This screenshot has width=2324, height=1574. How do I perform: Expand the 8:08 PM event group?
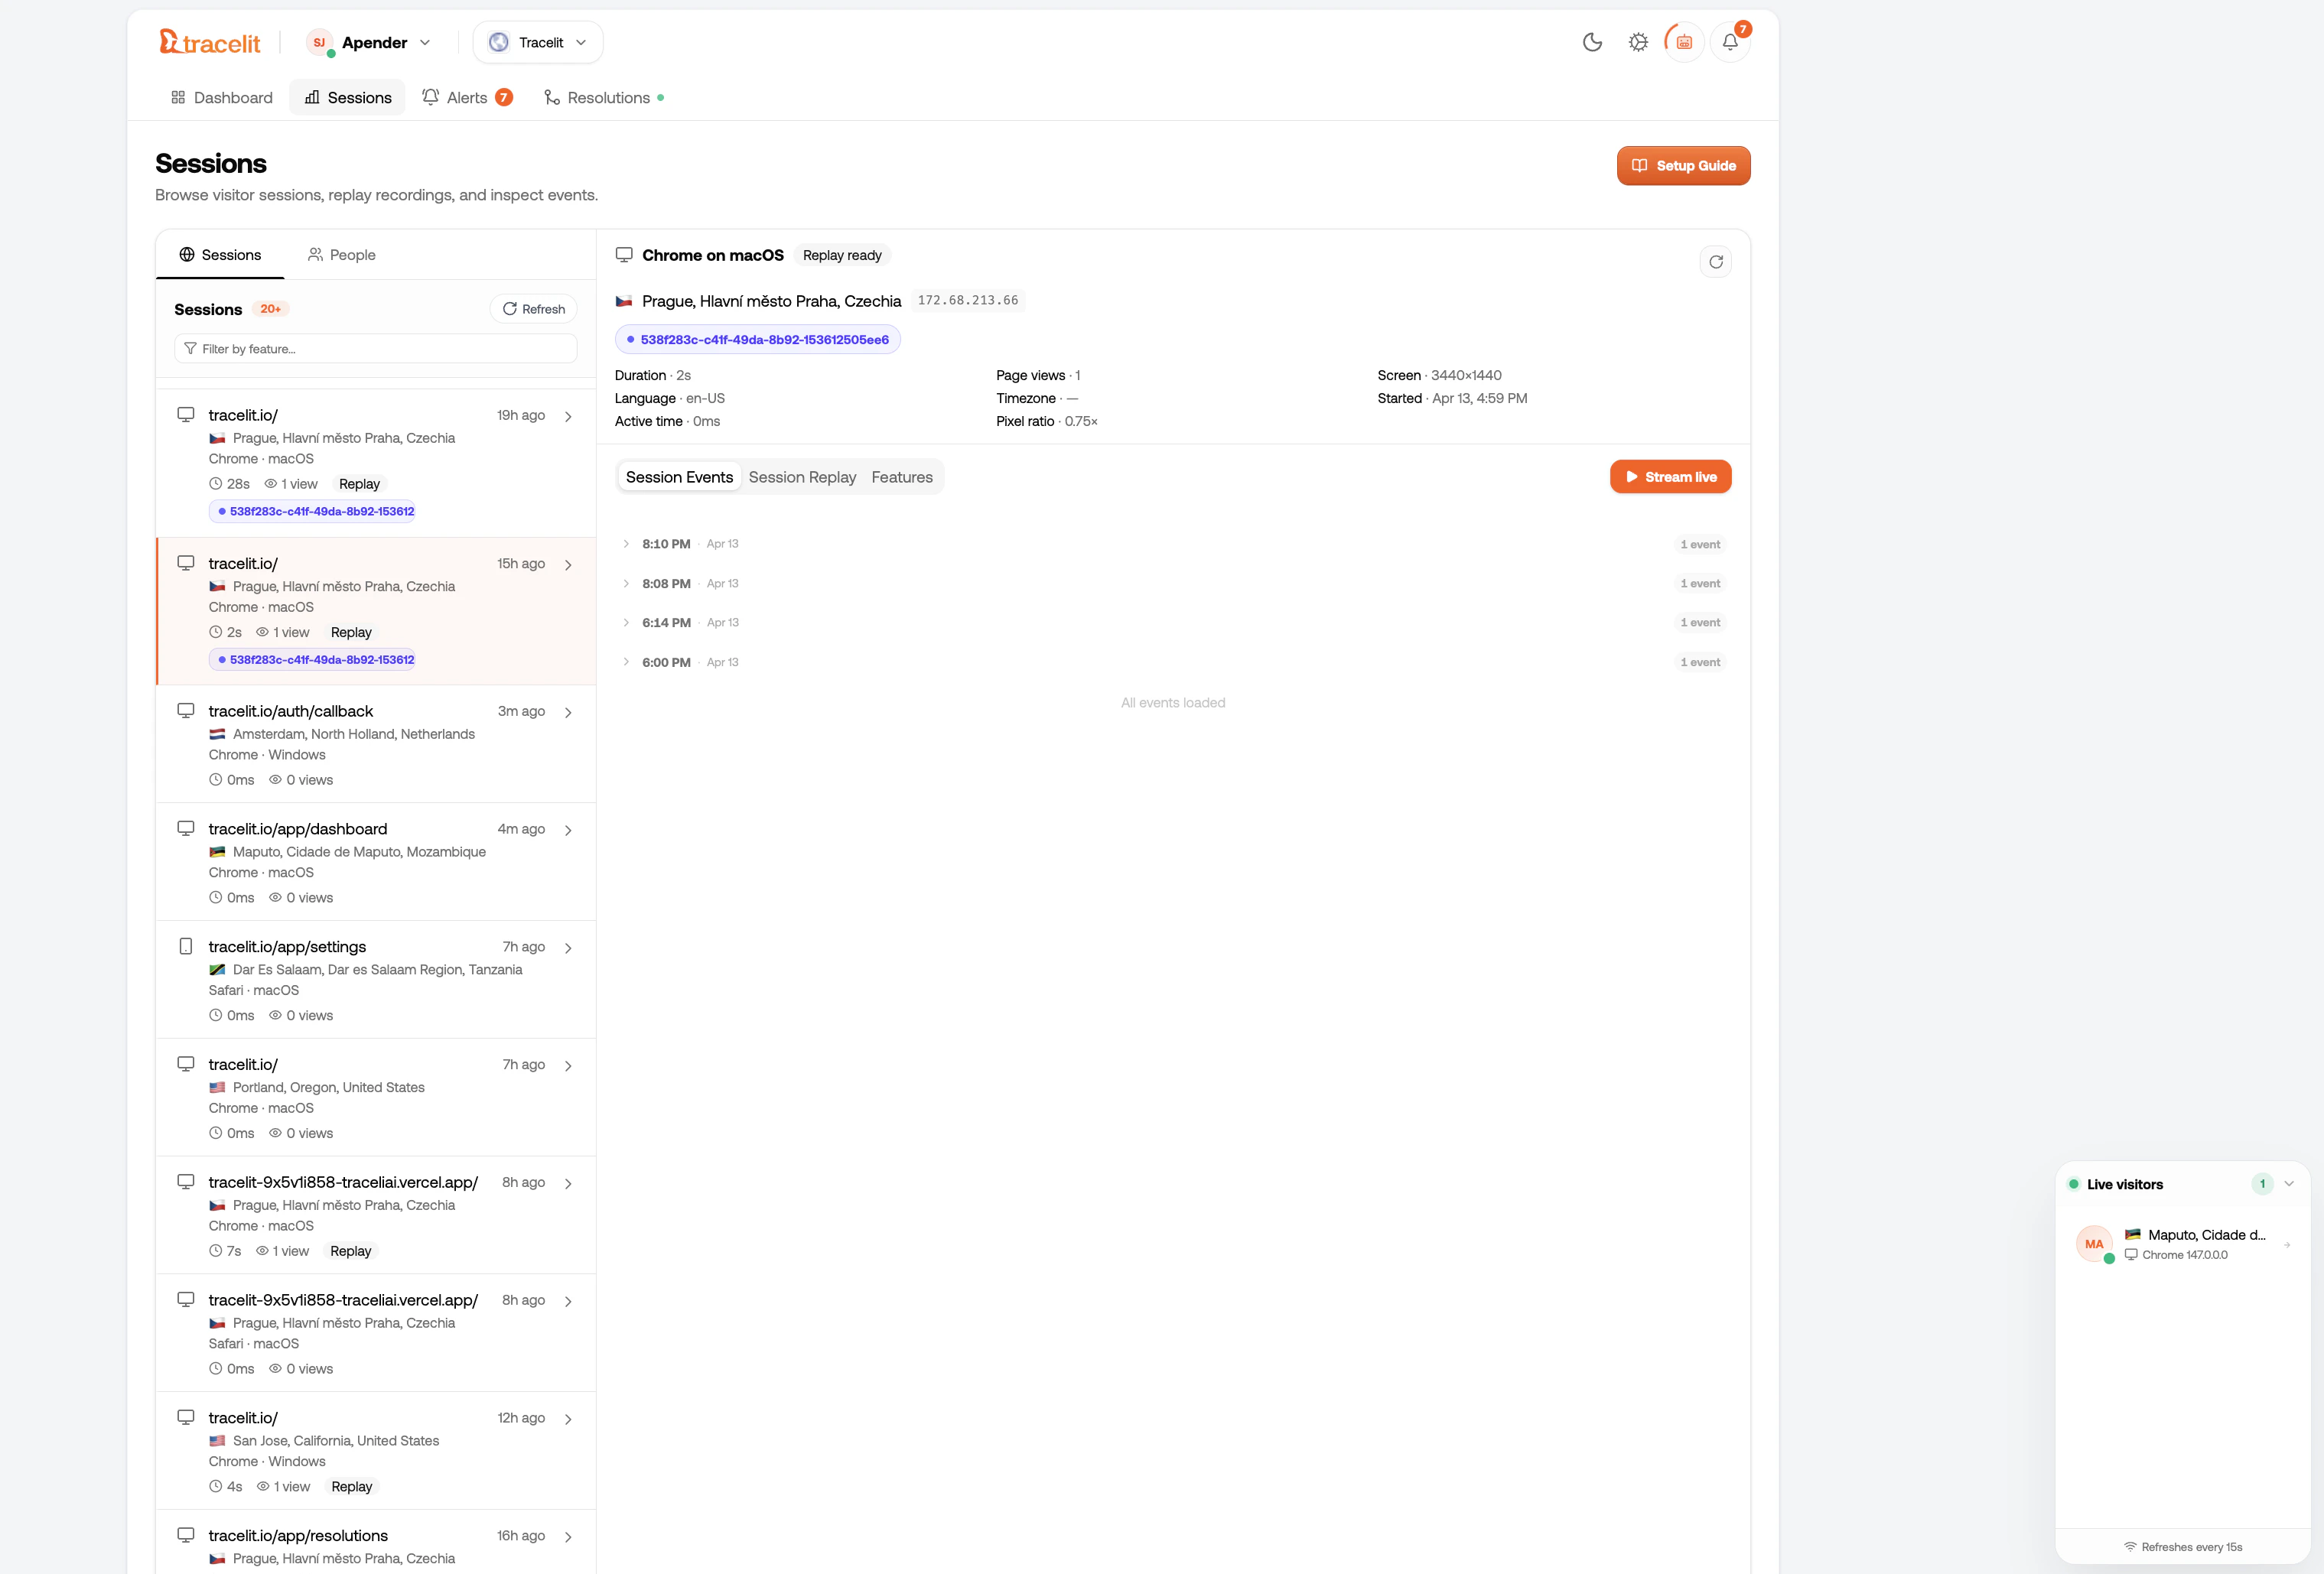pyautogui.click(x=627, y=584)
